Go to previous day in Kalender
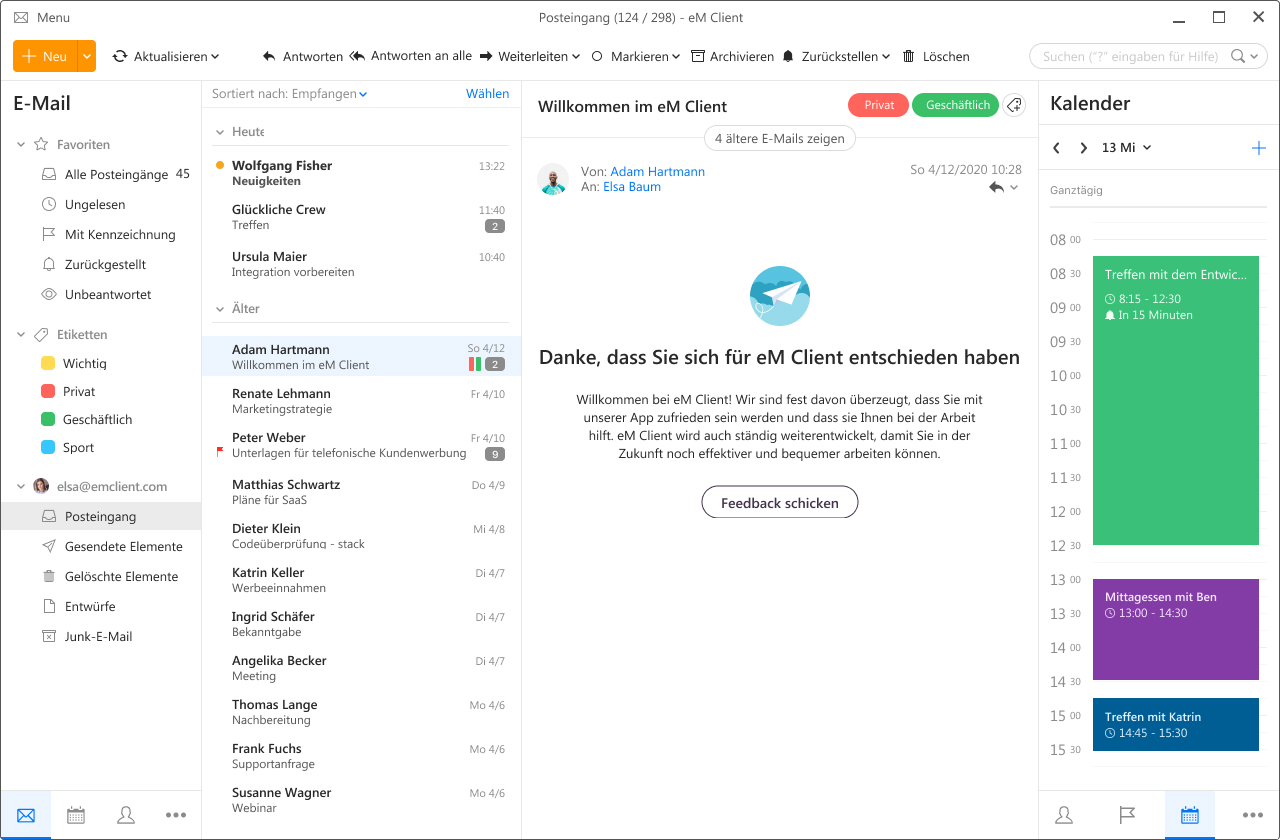The width and height of the screenshot is (1280, 840). pyautogui.click(x=1057, y=148)
